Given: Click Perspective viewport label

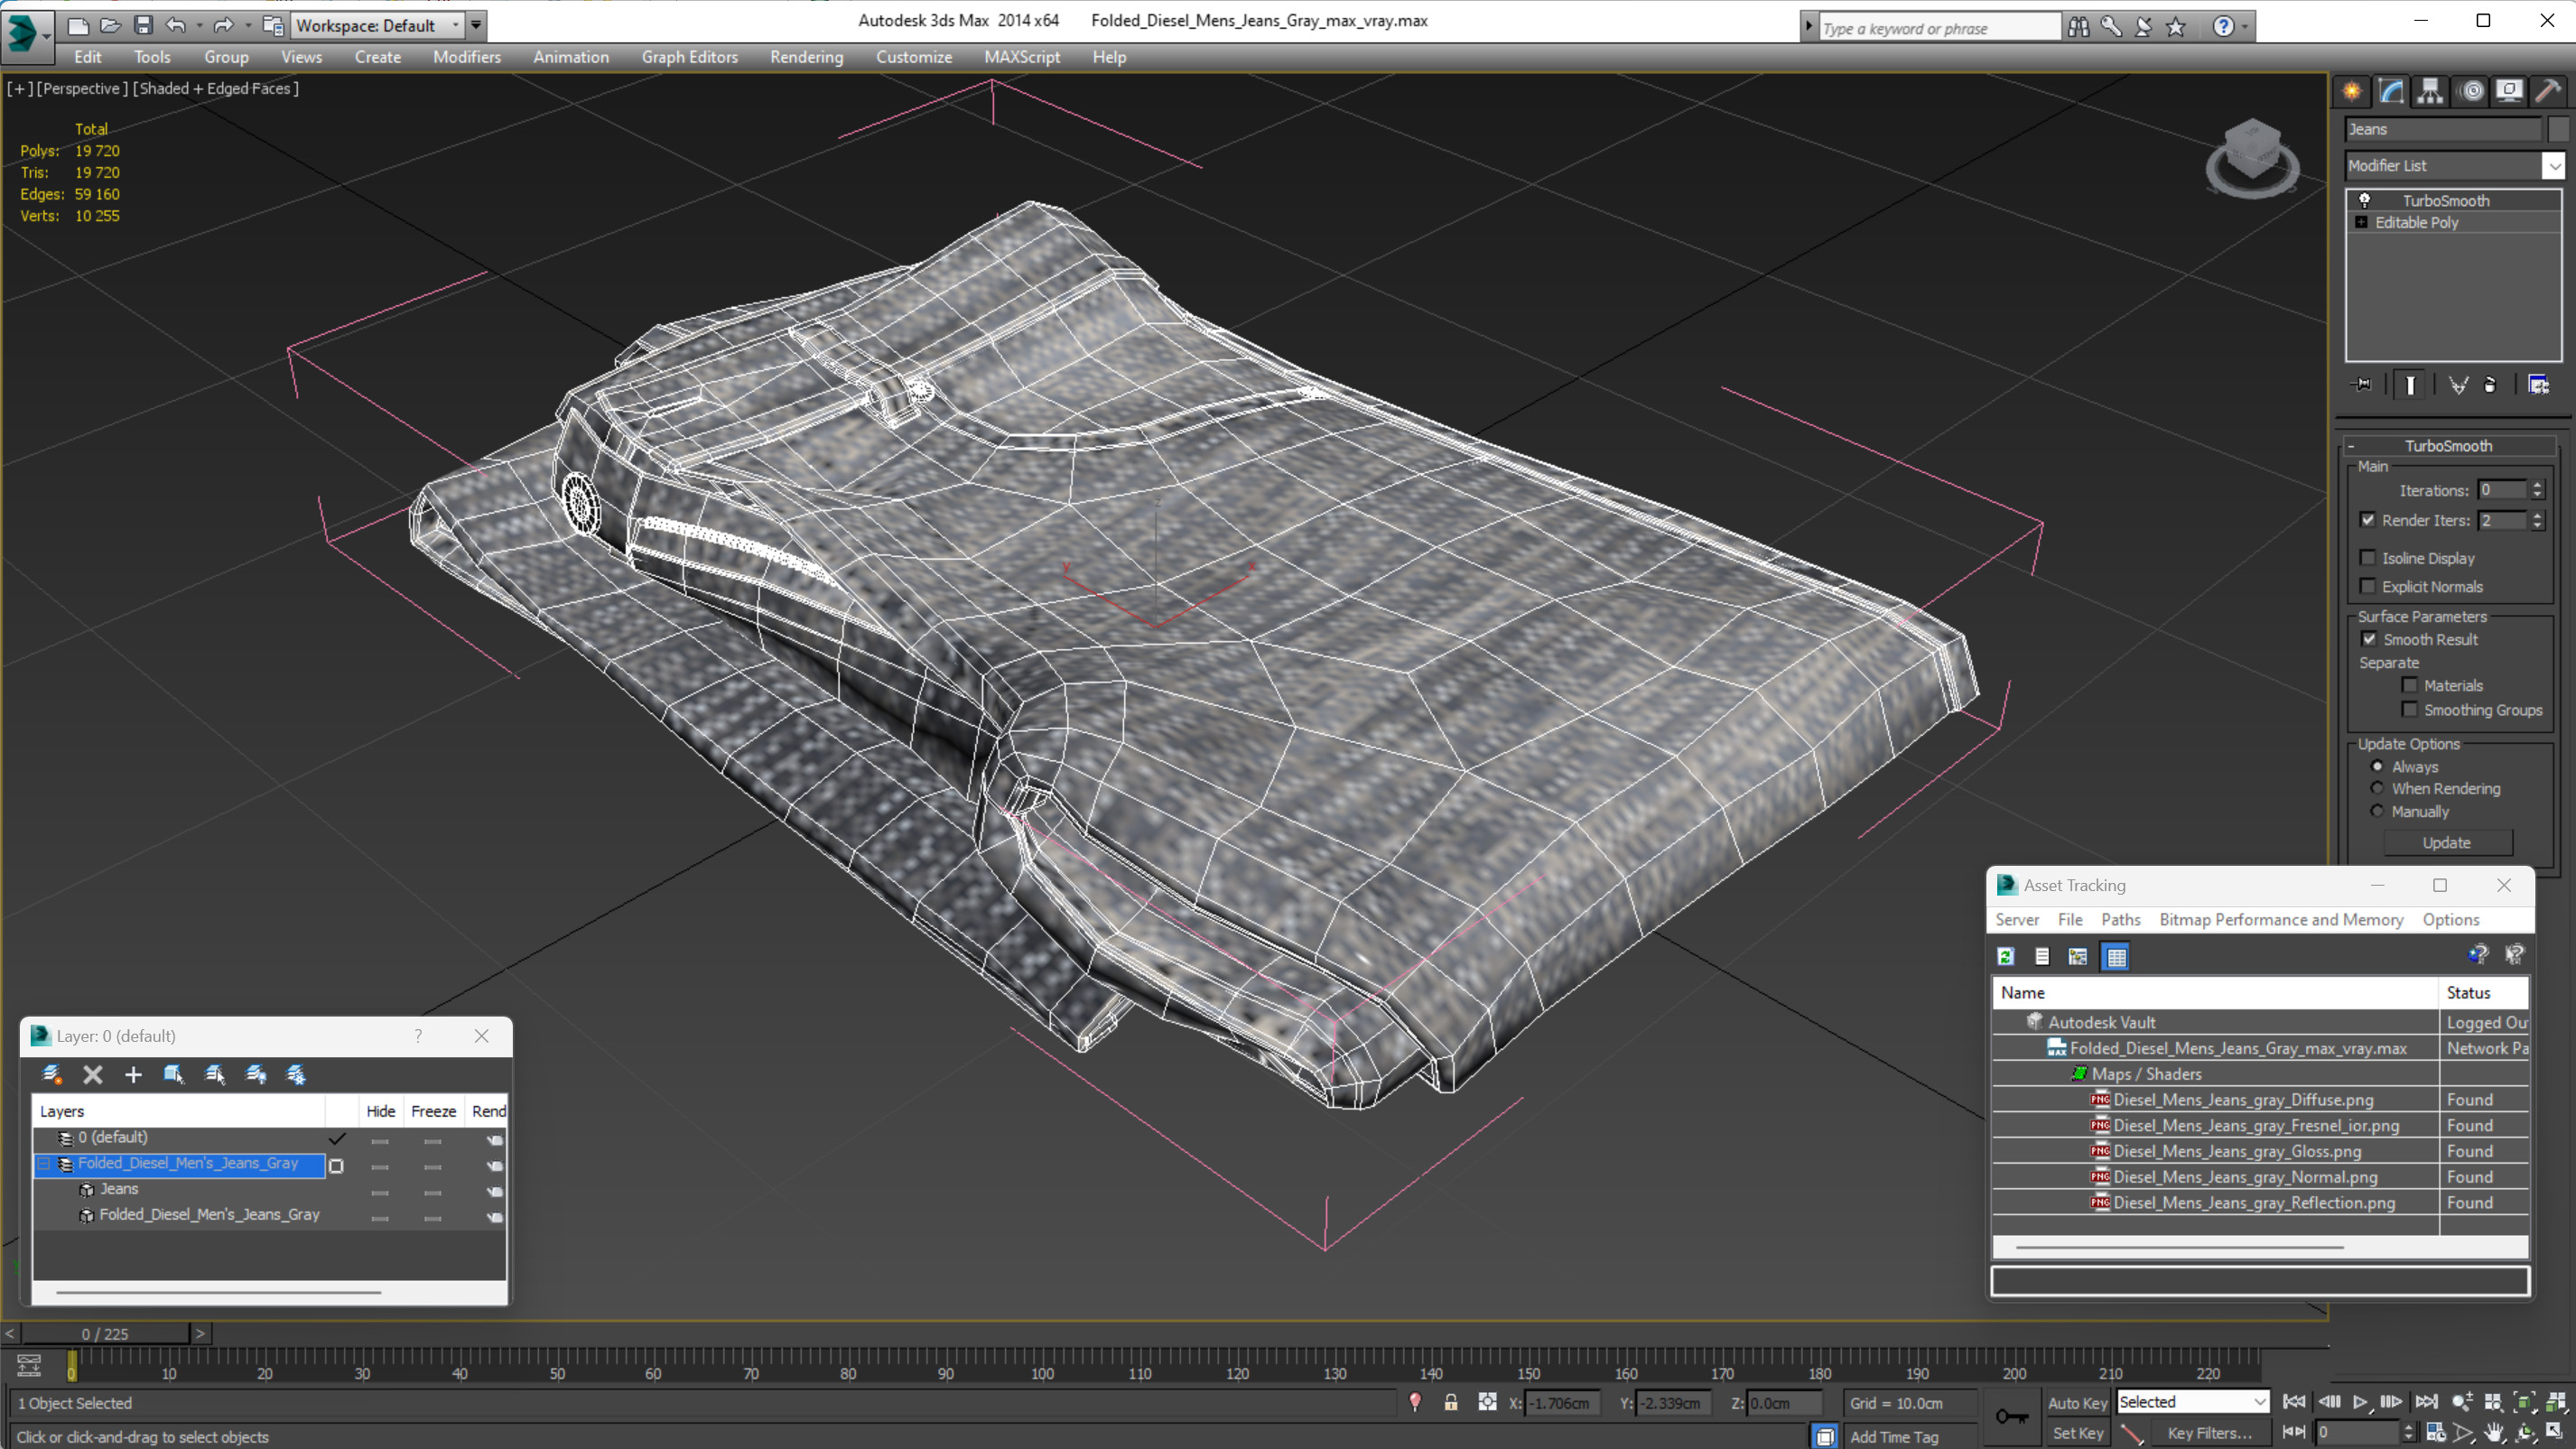Looking at the screenshot, I should (81, 88).
